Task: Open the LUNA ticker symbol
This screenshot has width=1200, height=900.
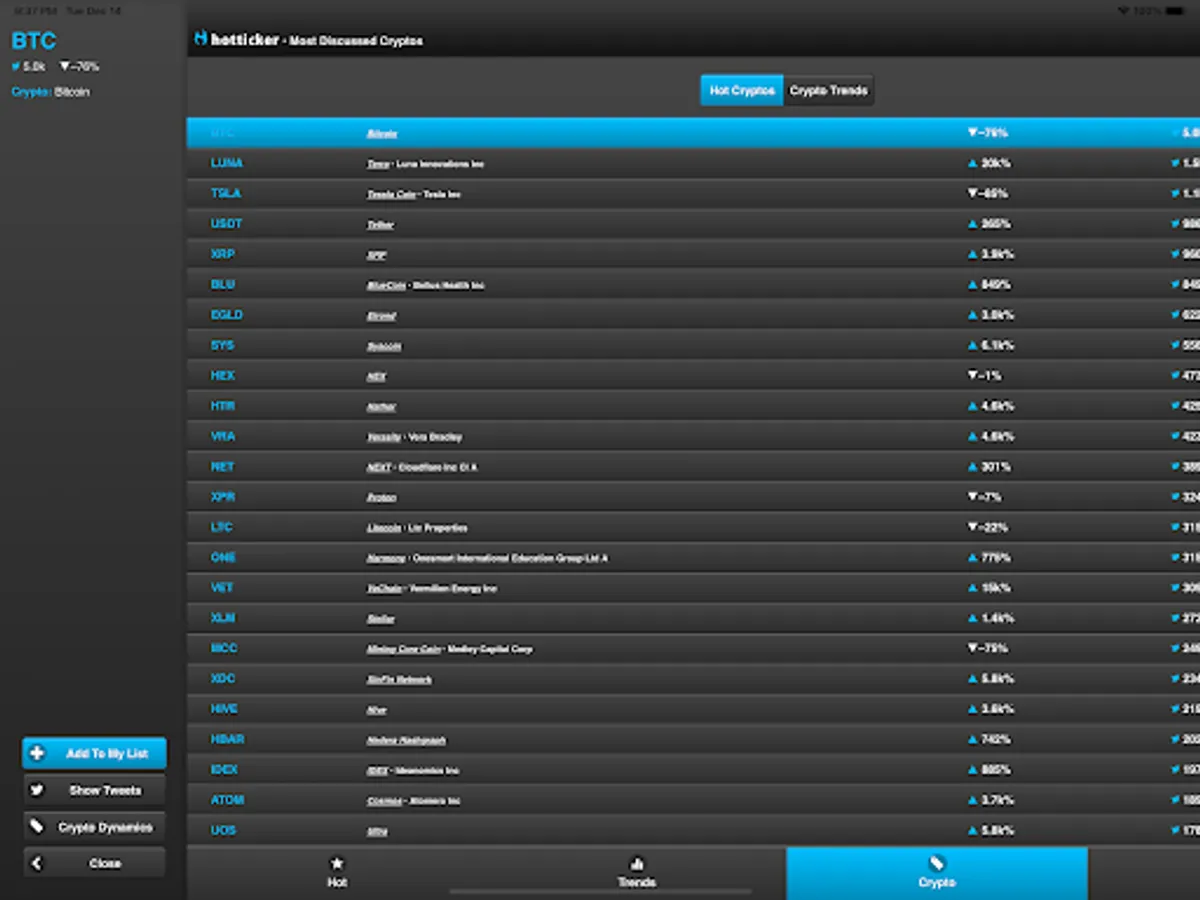Action: pyautogui.click(x=227, y=163)
